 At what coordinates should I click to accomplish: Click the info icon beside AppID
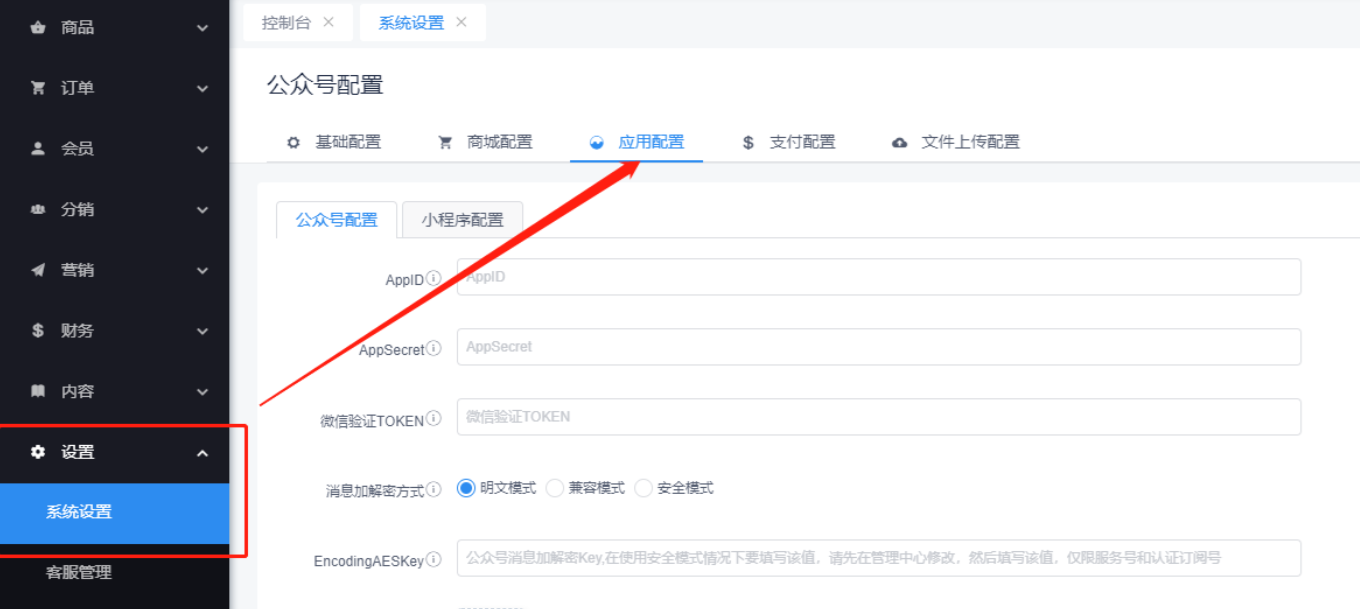(x=433, y=278)
